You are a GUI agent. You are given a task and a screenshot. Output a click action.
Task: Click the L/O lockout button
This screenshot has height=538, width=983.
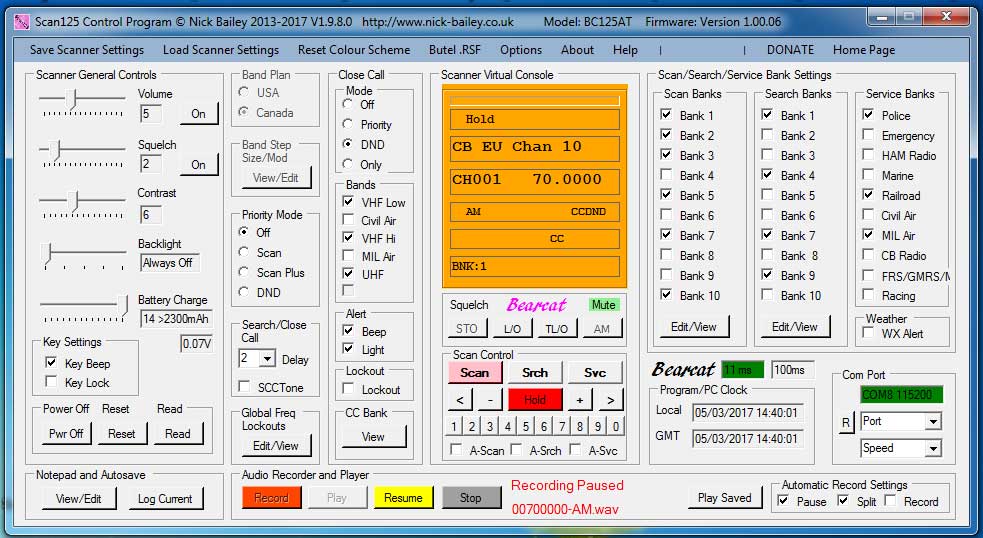512,329
